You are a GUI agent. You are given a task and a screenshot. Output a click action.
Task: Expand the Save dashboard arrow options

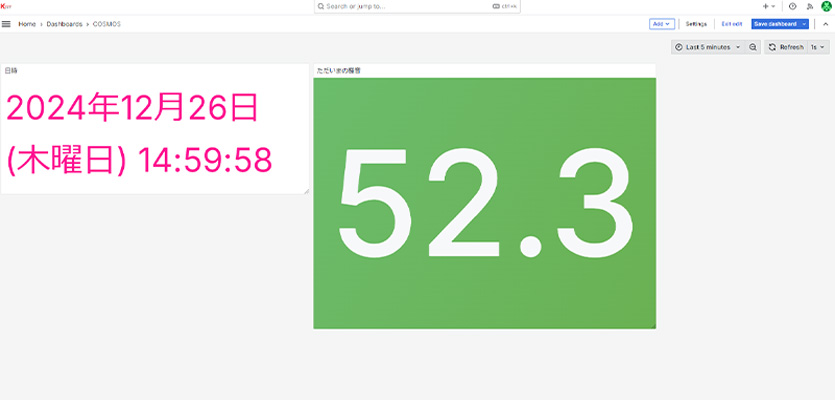(804, 23)
